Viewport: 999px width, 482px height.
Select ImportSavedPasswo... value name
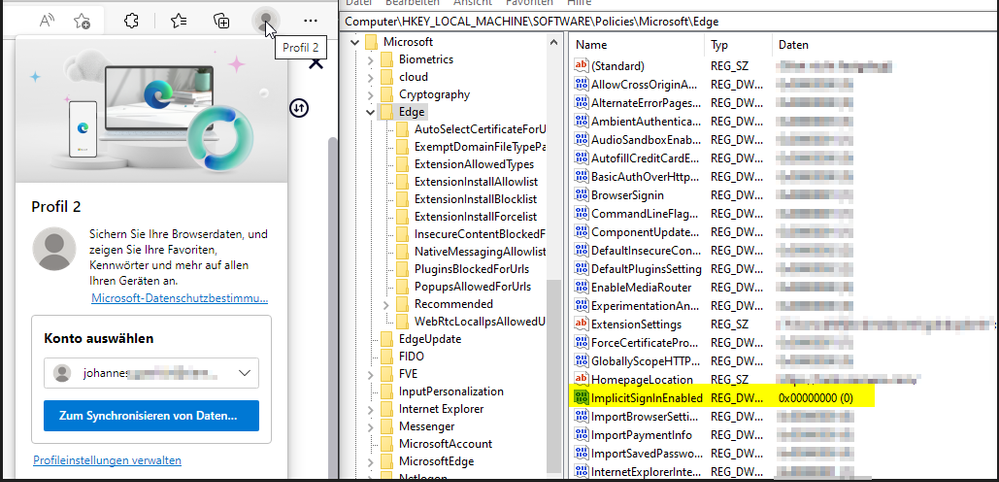coord(646,453)
